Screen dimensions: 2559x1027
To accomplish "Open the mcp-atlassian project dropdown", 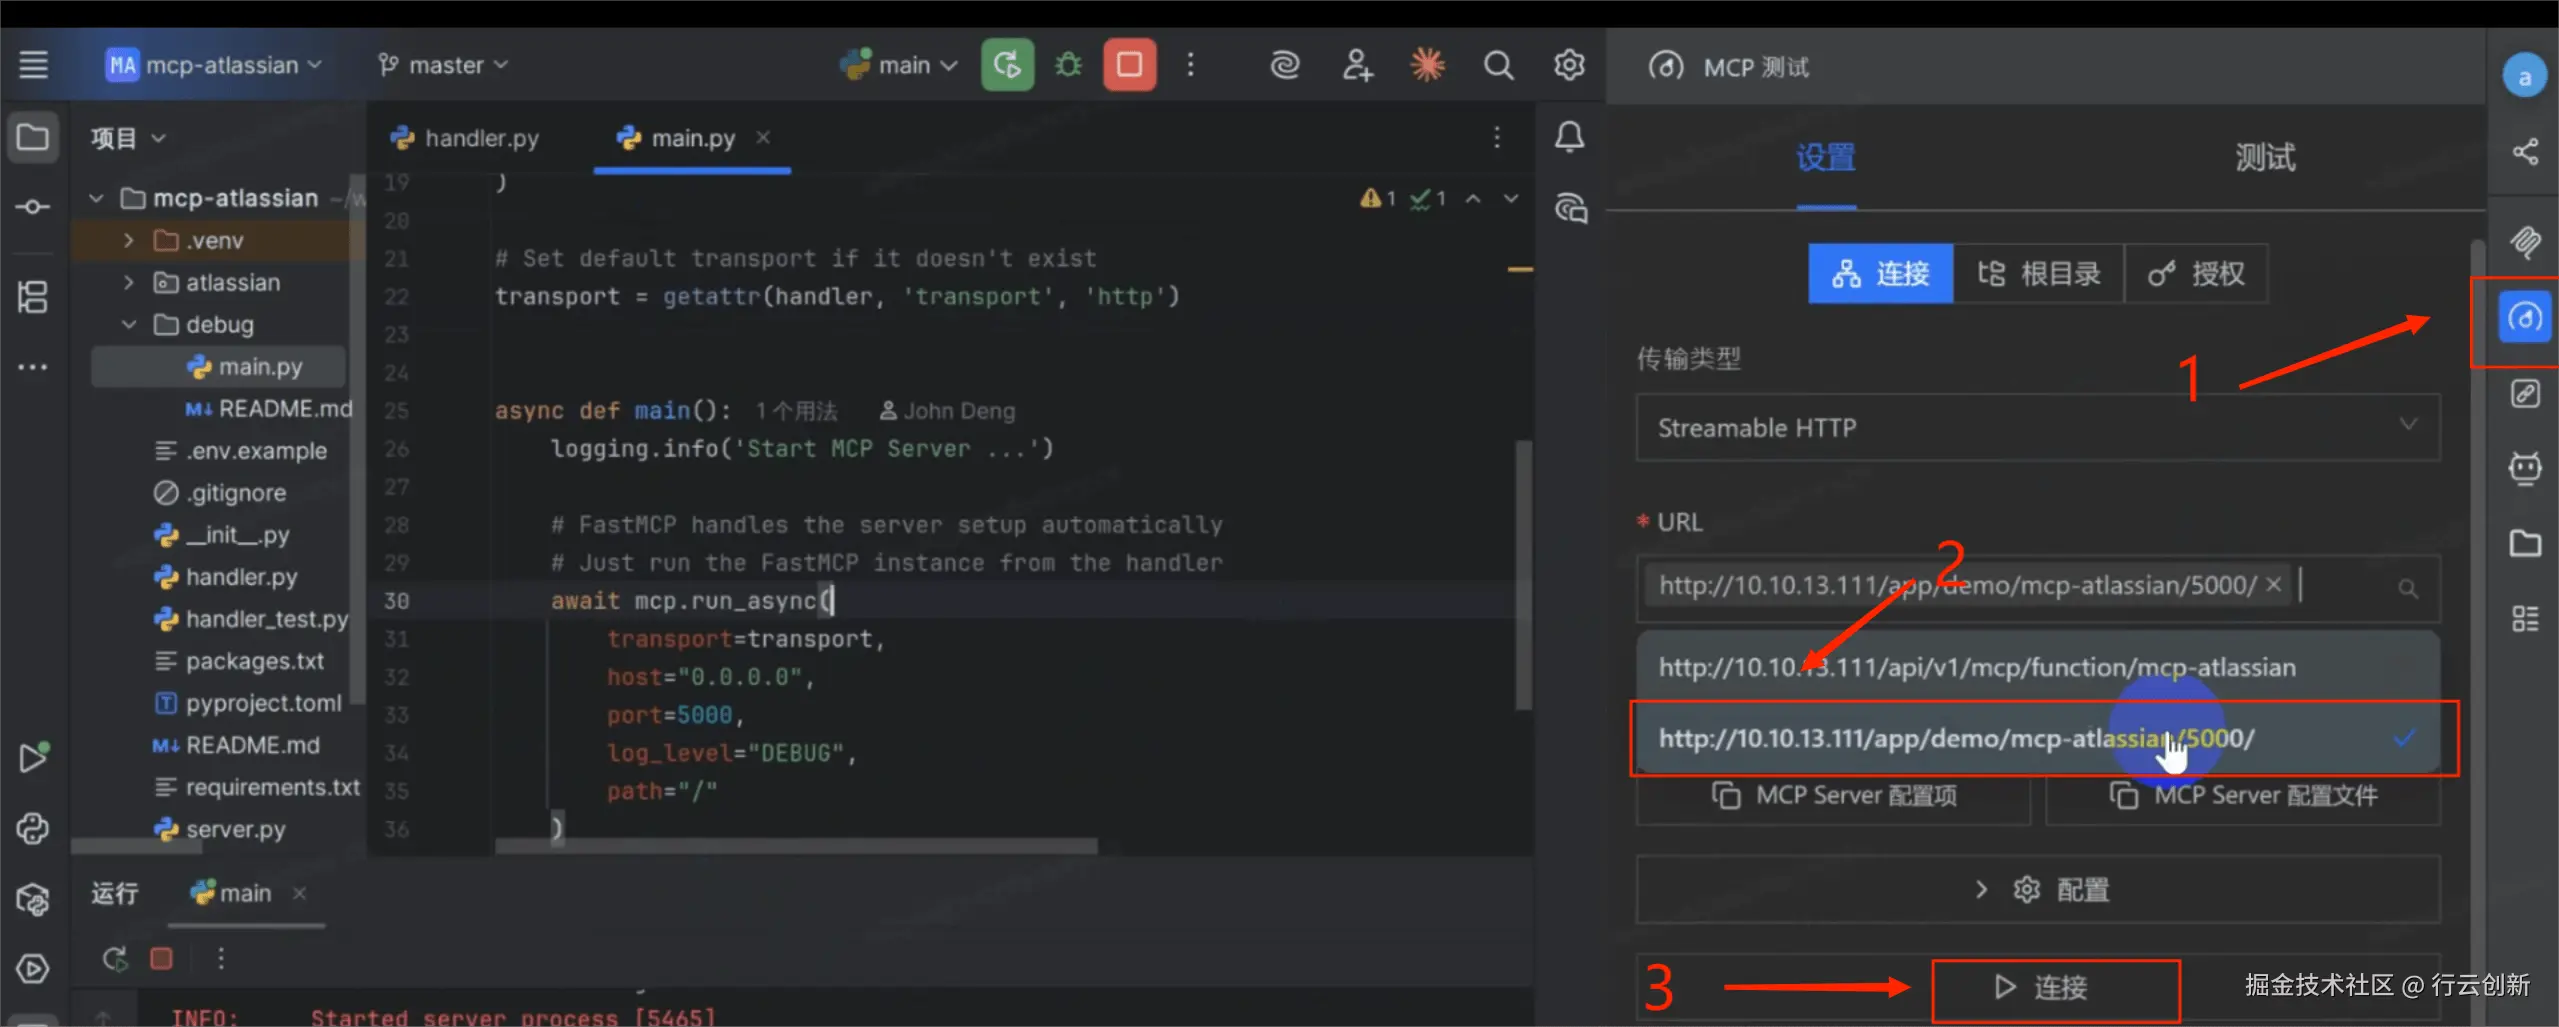I will [214, 65].
